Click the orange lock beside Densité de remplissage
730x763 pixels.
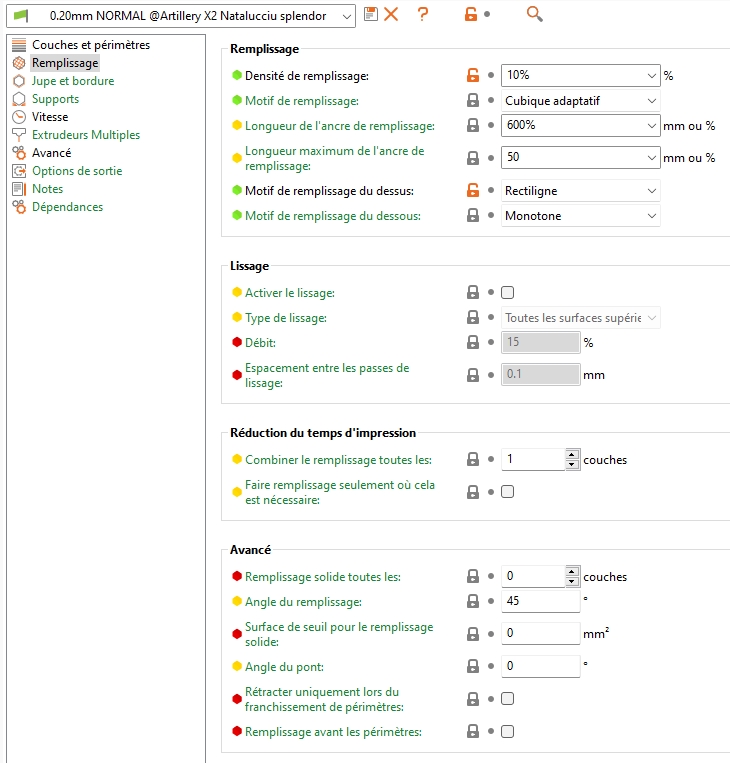[473, 75]
